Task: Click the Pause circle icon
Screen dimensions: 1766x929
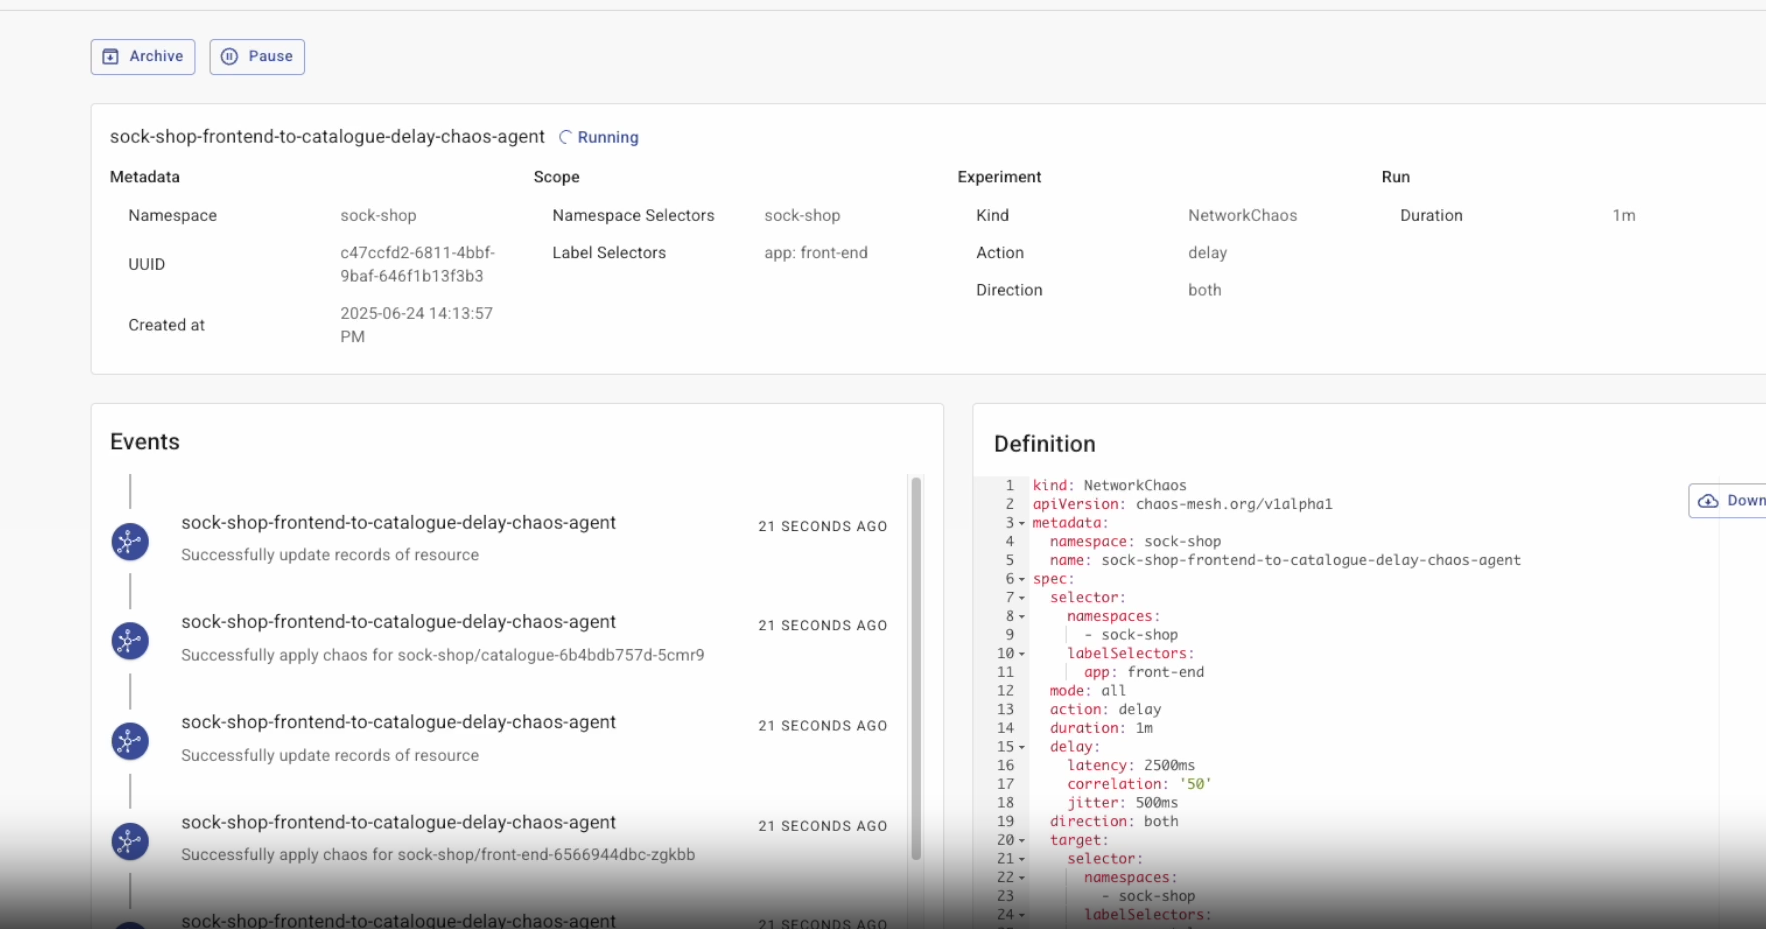Action: (230, 57)
